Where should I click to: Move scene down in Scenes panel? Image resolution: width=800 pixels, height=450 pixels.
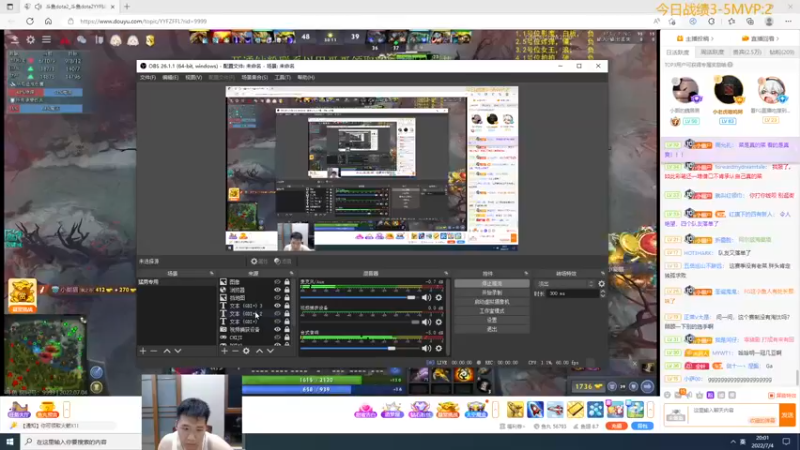point(178,351)
